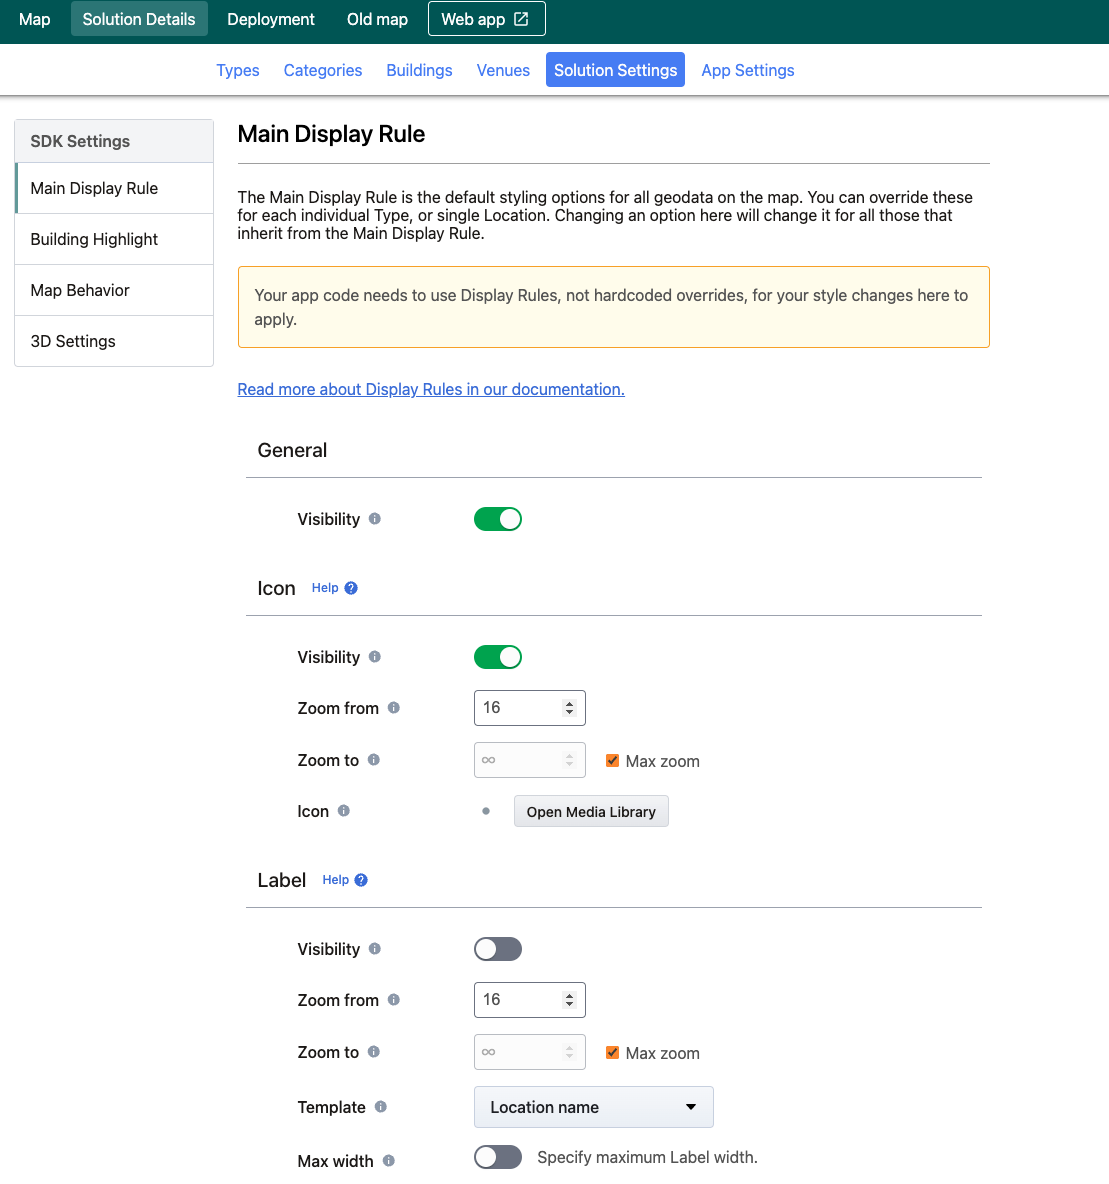Click the Icon Zoom from stepper arrows
Image resolution: width=1109 pixels, height=1184 pixels.
[x=569, y=708]
